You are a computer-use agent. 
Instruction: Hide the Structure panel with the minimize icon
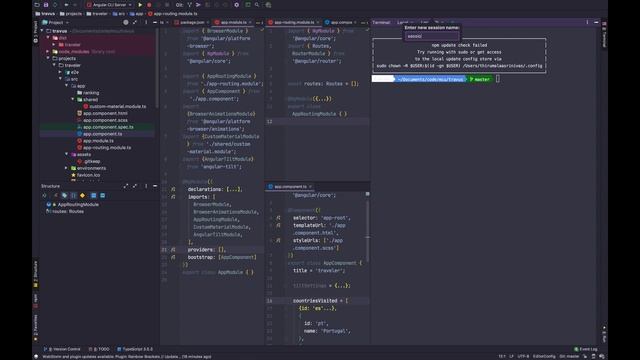pos(155,186)
